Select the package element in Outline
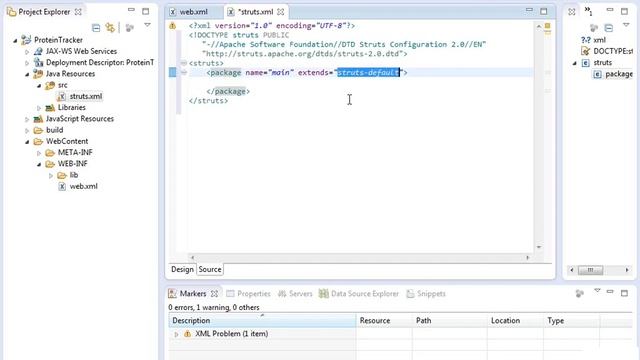This screenshot has height=360, width=640. 619,74
